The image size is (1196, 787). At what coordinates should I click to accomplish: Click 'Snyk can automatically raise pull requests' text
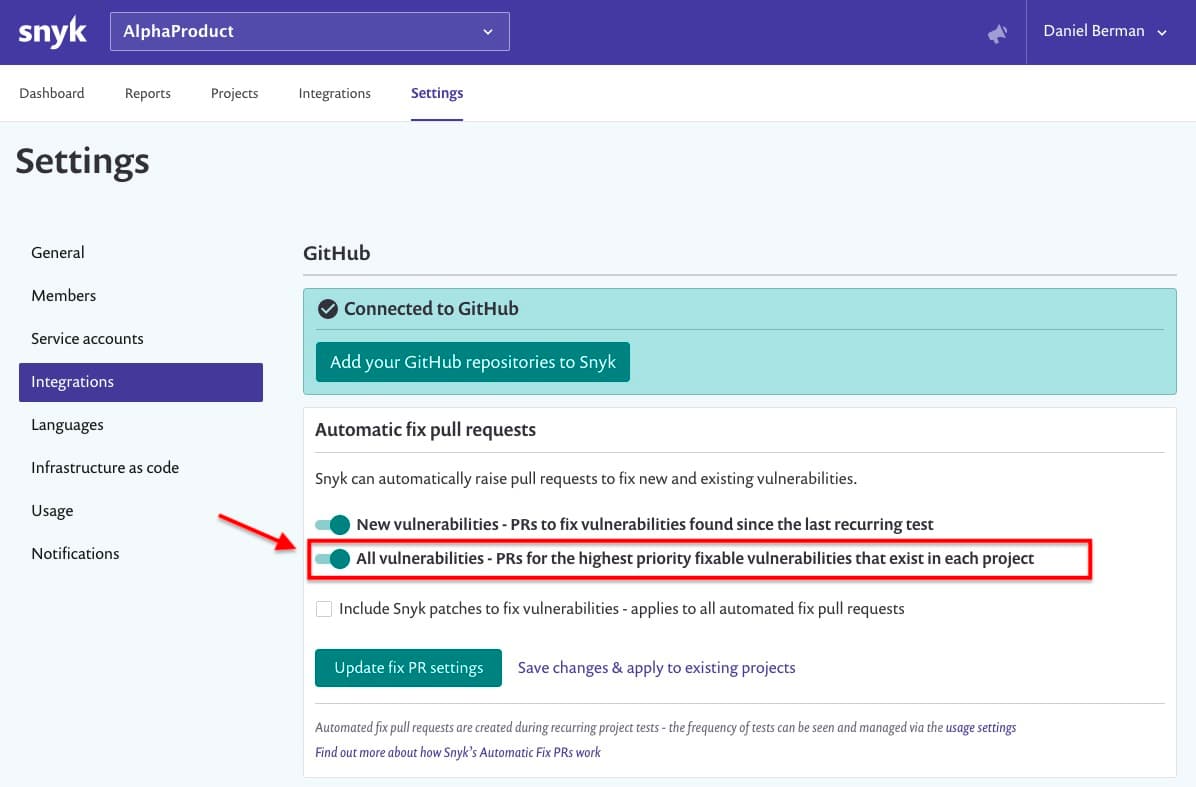click(x=586, y=479)
